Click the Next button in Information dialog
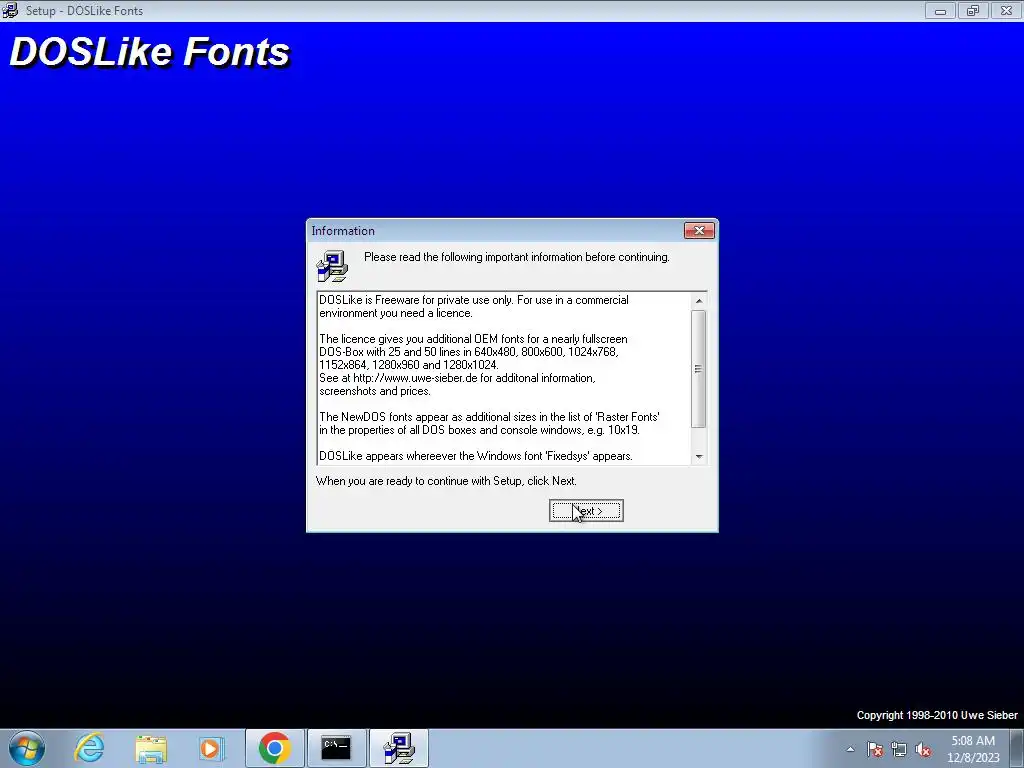Screen dimensions: 1024x768 coord(586,511)
